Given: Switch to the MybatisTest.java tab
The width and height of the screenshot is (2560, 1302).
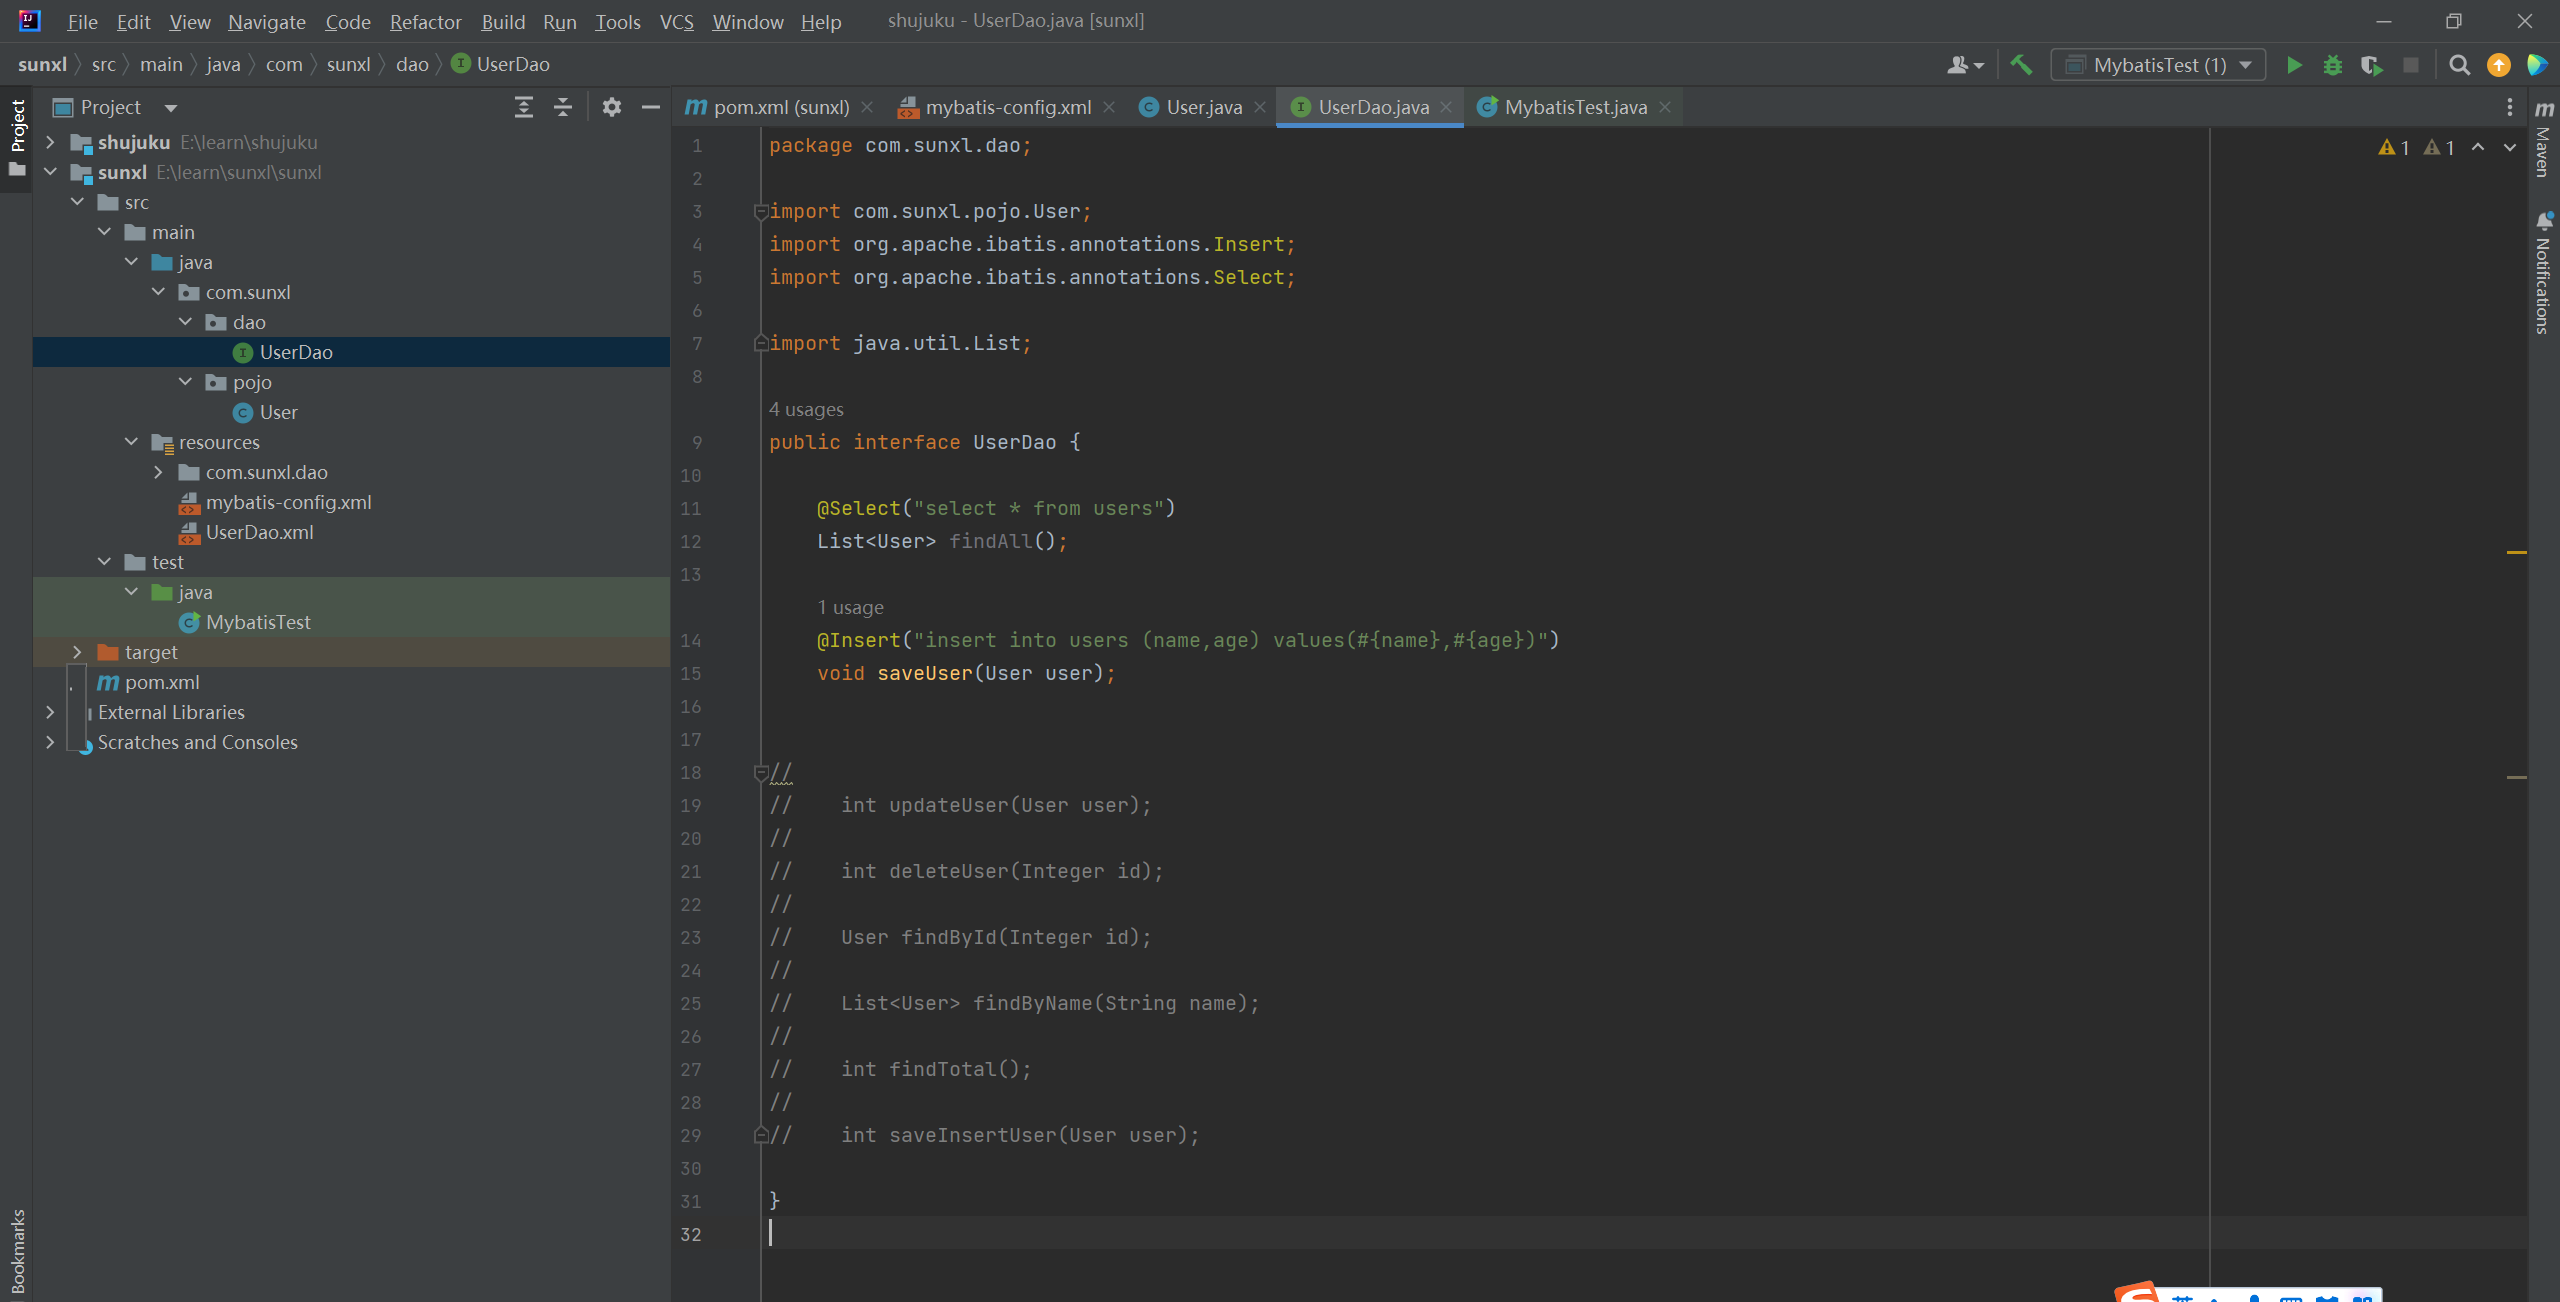Looking at the screenshot, I should (1575, 107).
